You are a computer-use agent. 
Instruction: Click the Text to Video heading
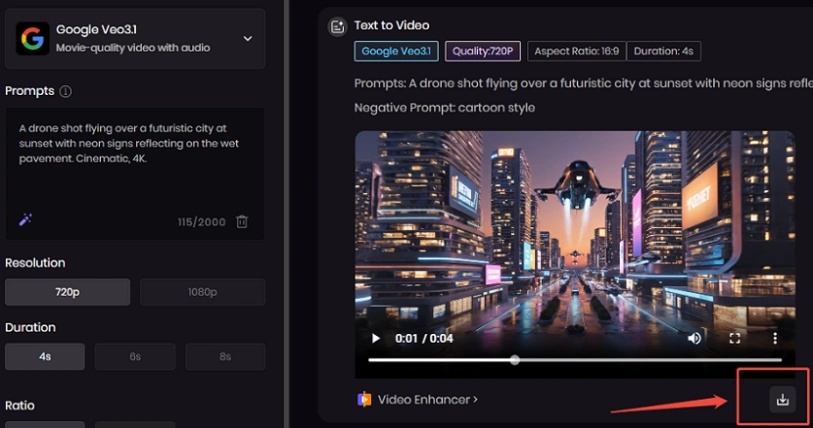click(x=391, y=25)
